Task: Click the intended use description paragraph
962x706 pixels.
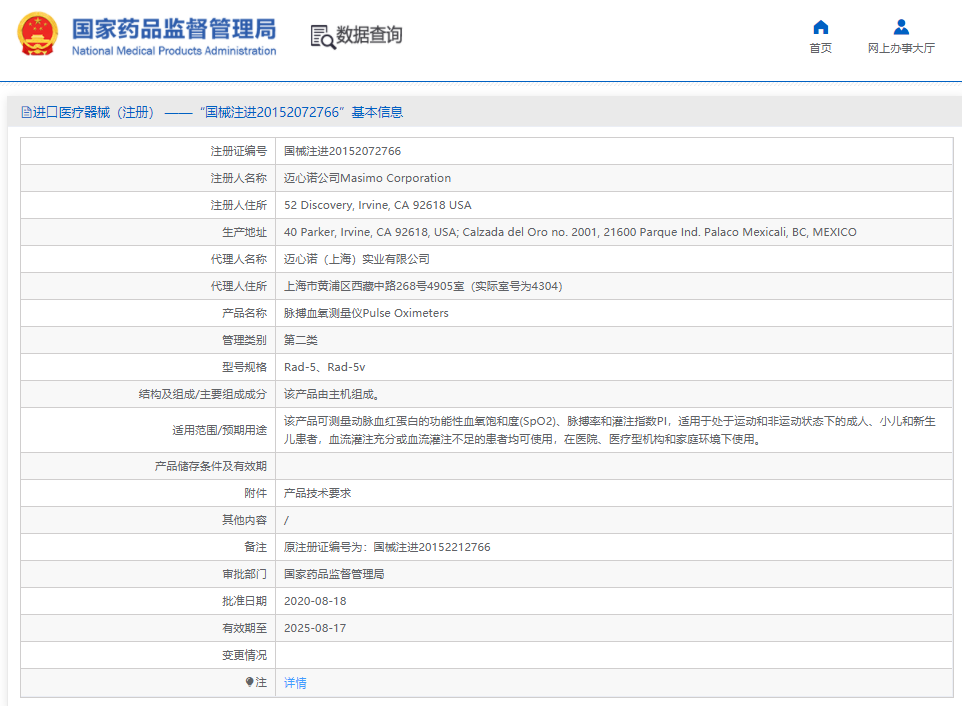Action: (610, 430)
